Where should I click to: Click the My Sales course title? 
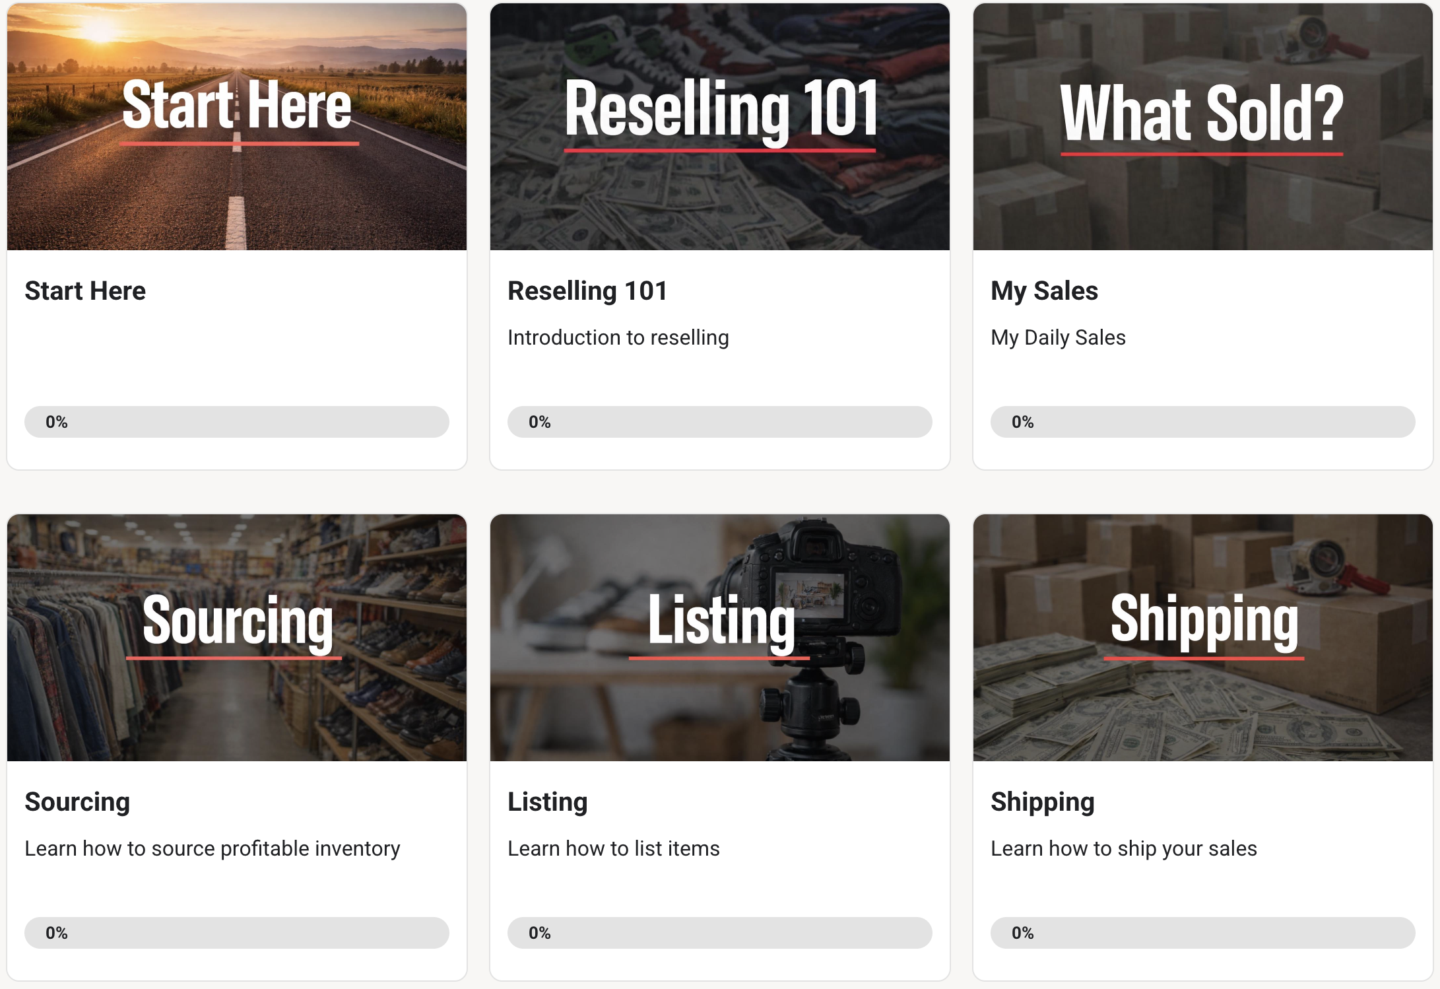coord(1044,291)
